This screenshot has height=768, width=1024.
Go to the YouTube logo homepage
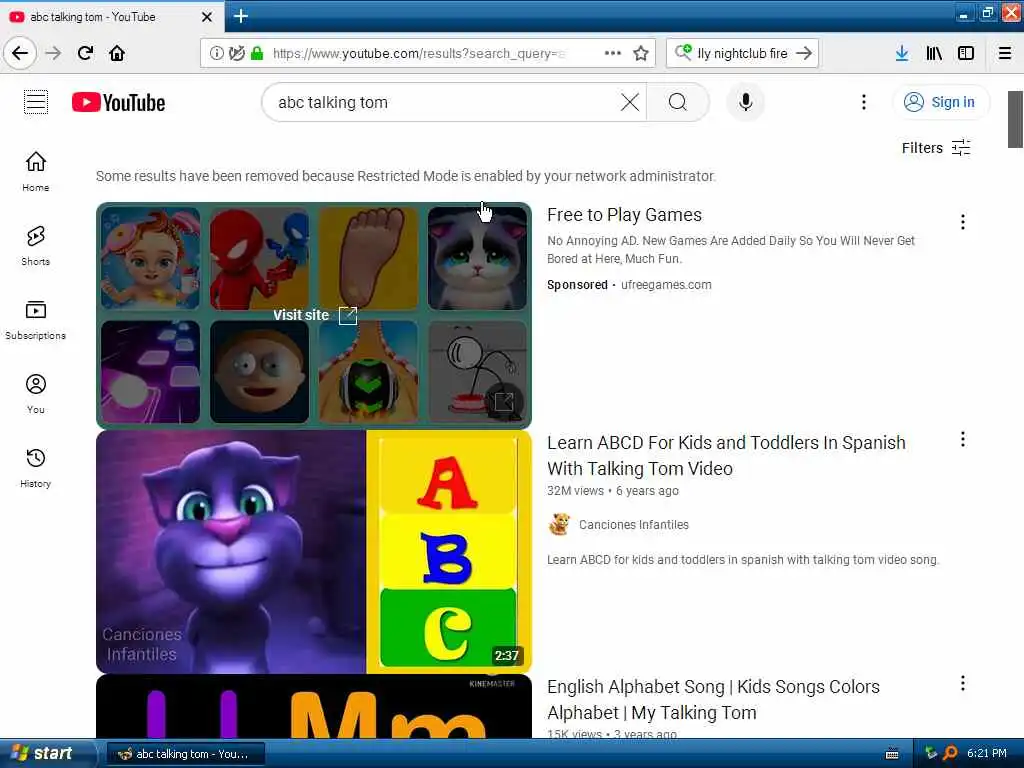click(118, 103)
